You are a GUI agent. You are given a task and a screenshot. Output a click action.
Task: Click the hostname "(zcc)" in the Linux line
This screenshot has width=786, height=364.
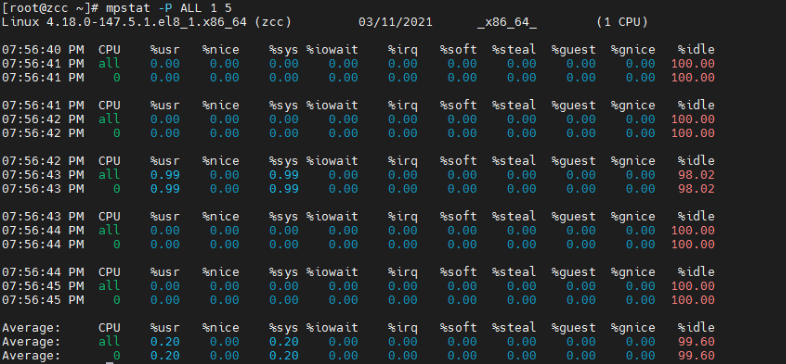273,22
